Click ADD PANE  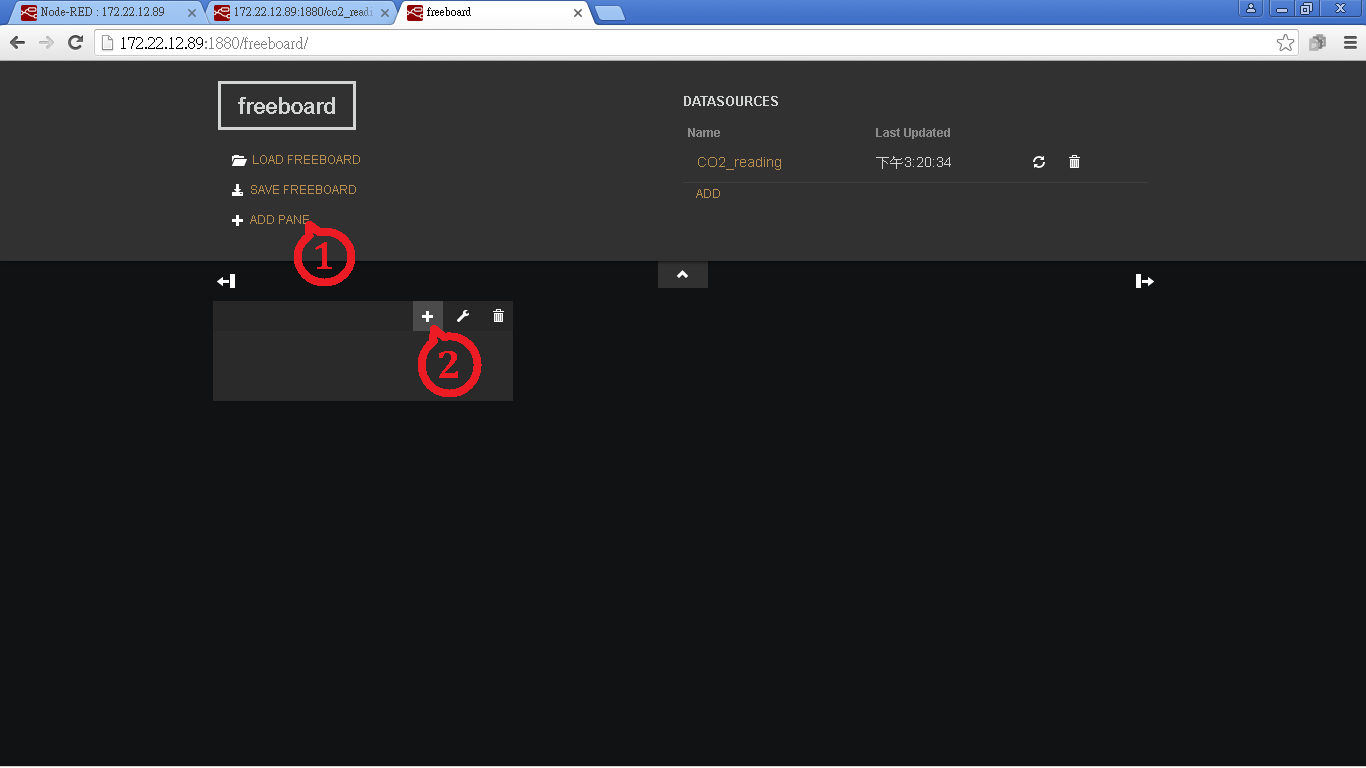pyautogui.click(x=279, y=220)
